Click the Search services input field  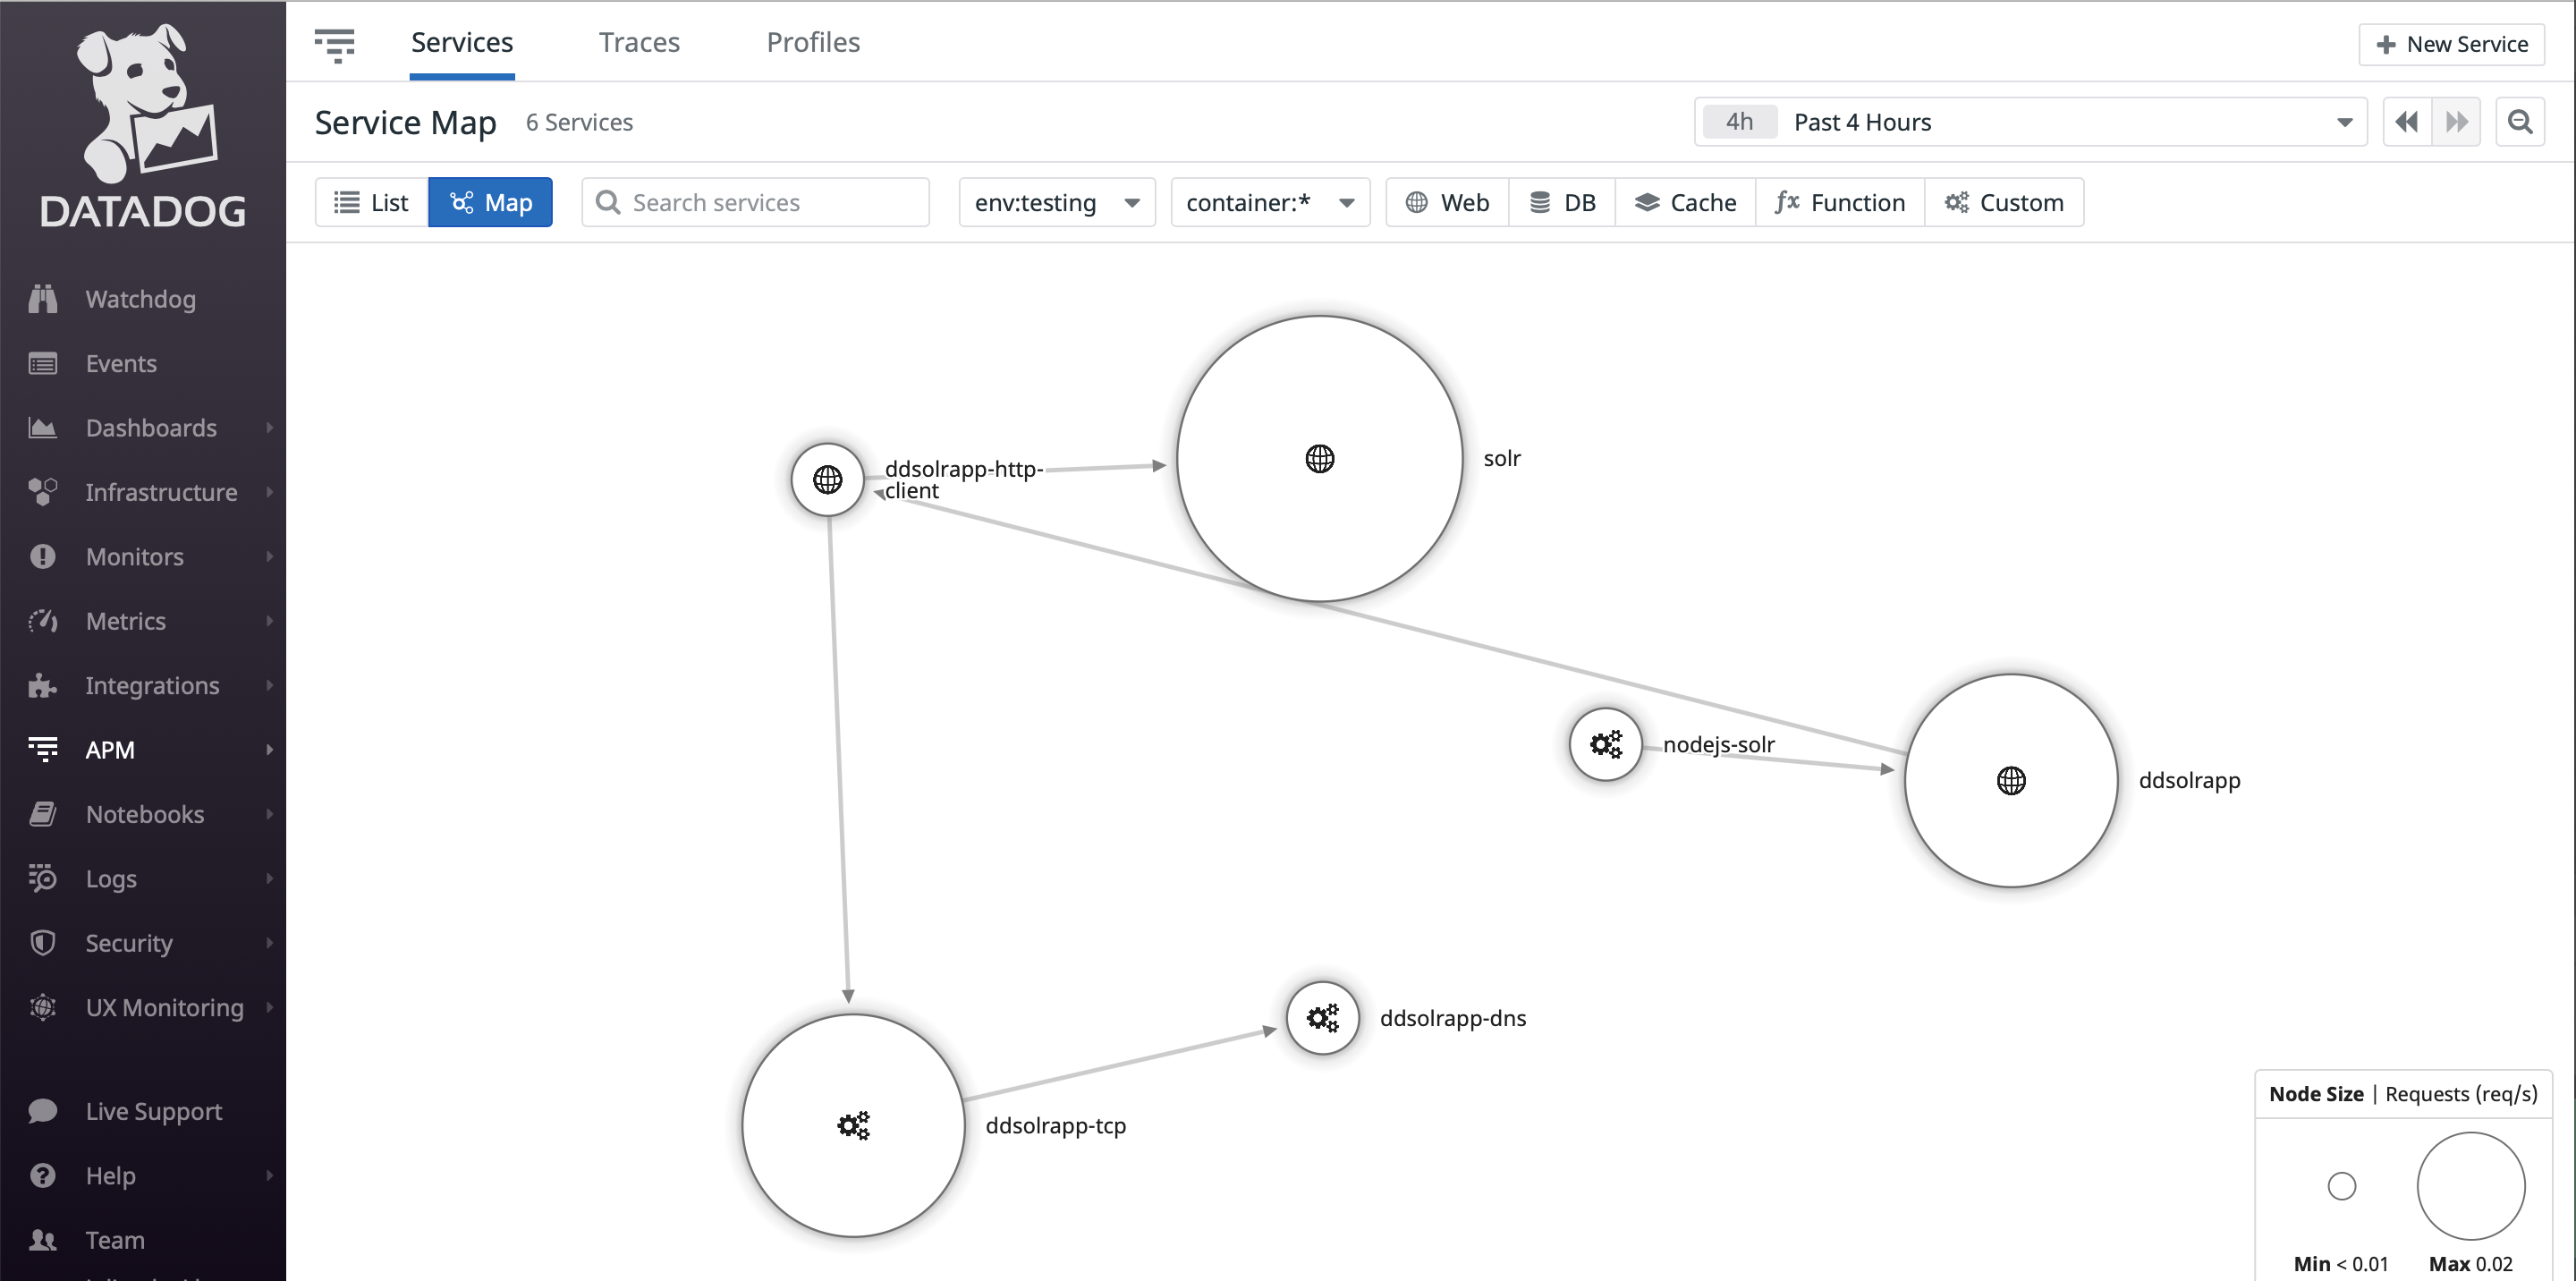tap(758, 202)
